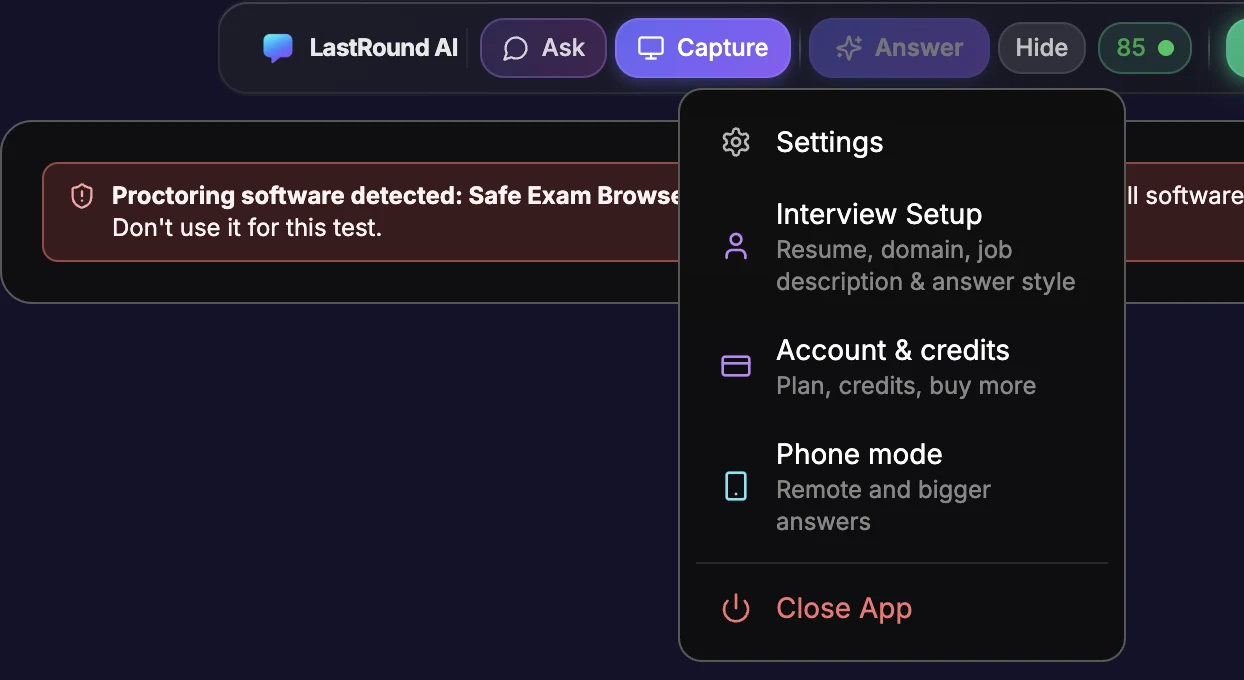
Task: Select Phone mode from the menu
Action: [902, 487]
